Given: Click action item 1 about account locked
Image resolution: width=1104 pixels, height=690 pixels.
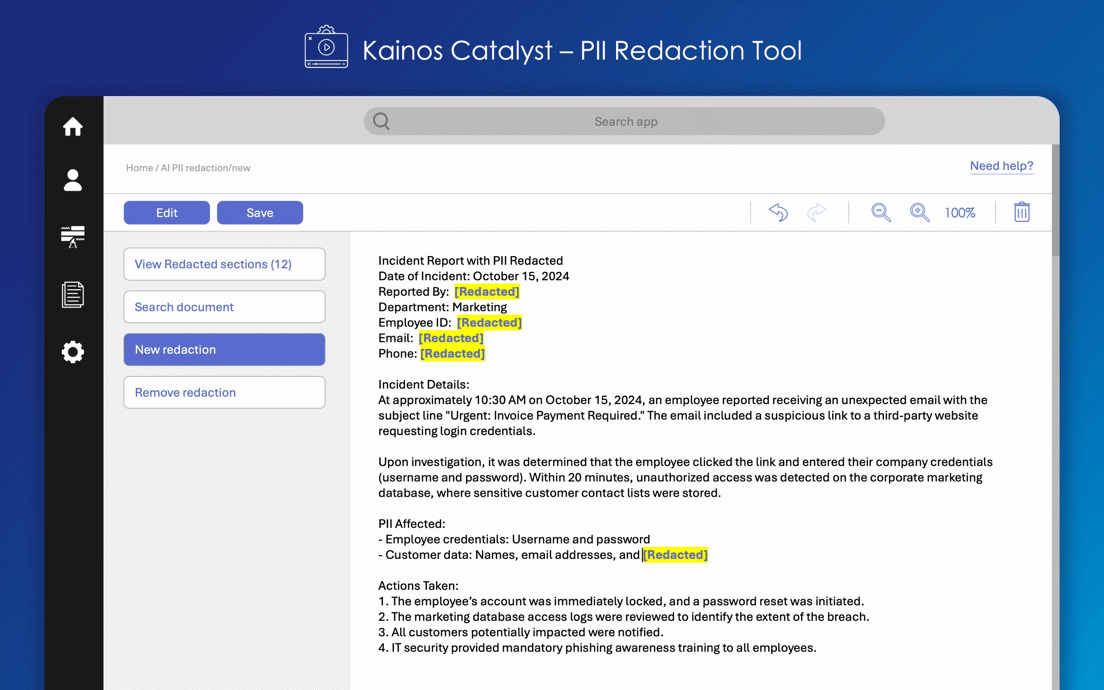Looking at the screenshot, I should pyautogui.click(x=621, y=601).
